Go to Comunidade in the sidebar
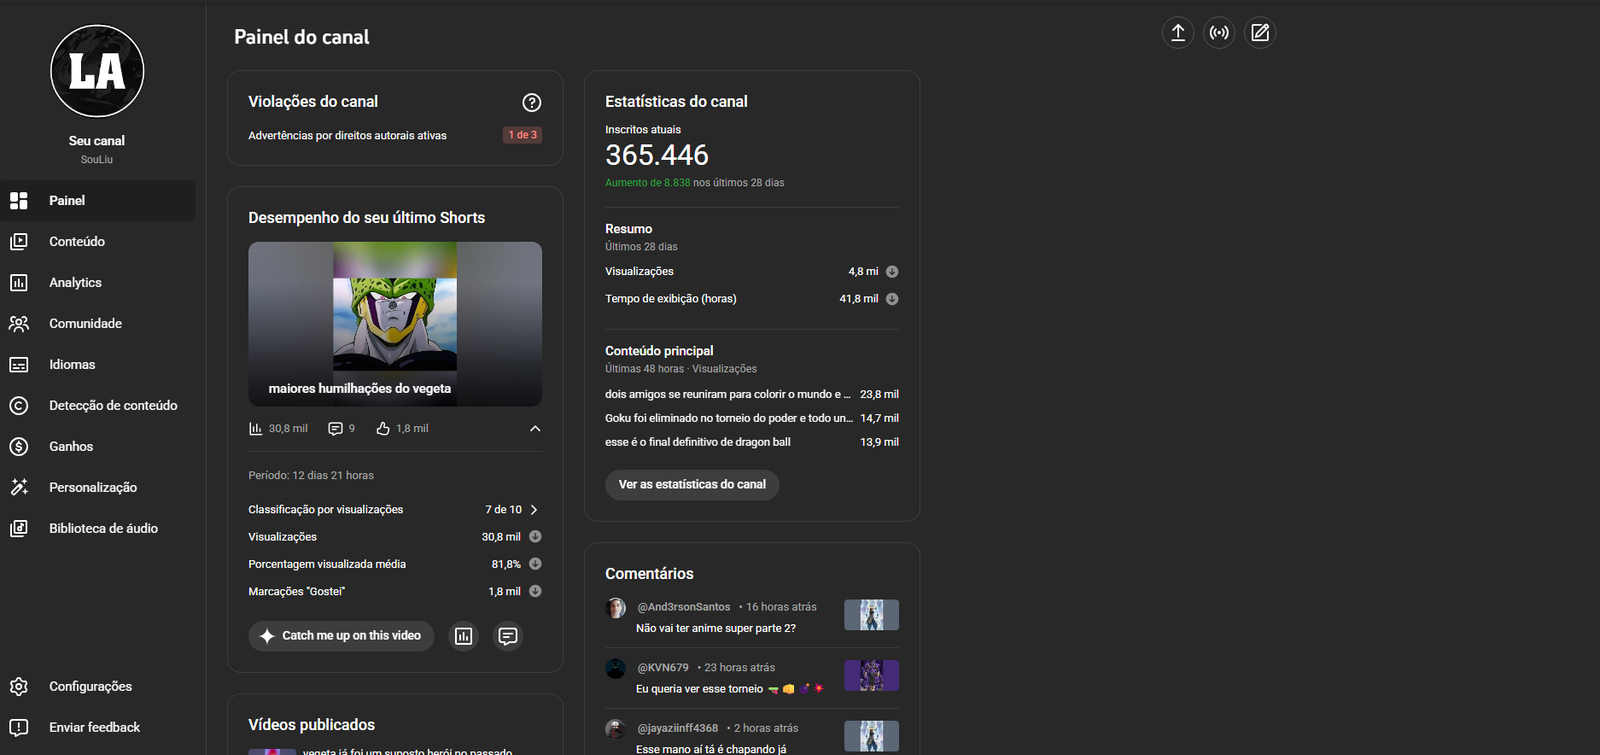Image resolution: width=1600 pixels, height=755 pixels. point(98,324)
